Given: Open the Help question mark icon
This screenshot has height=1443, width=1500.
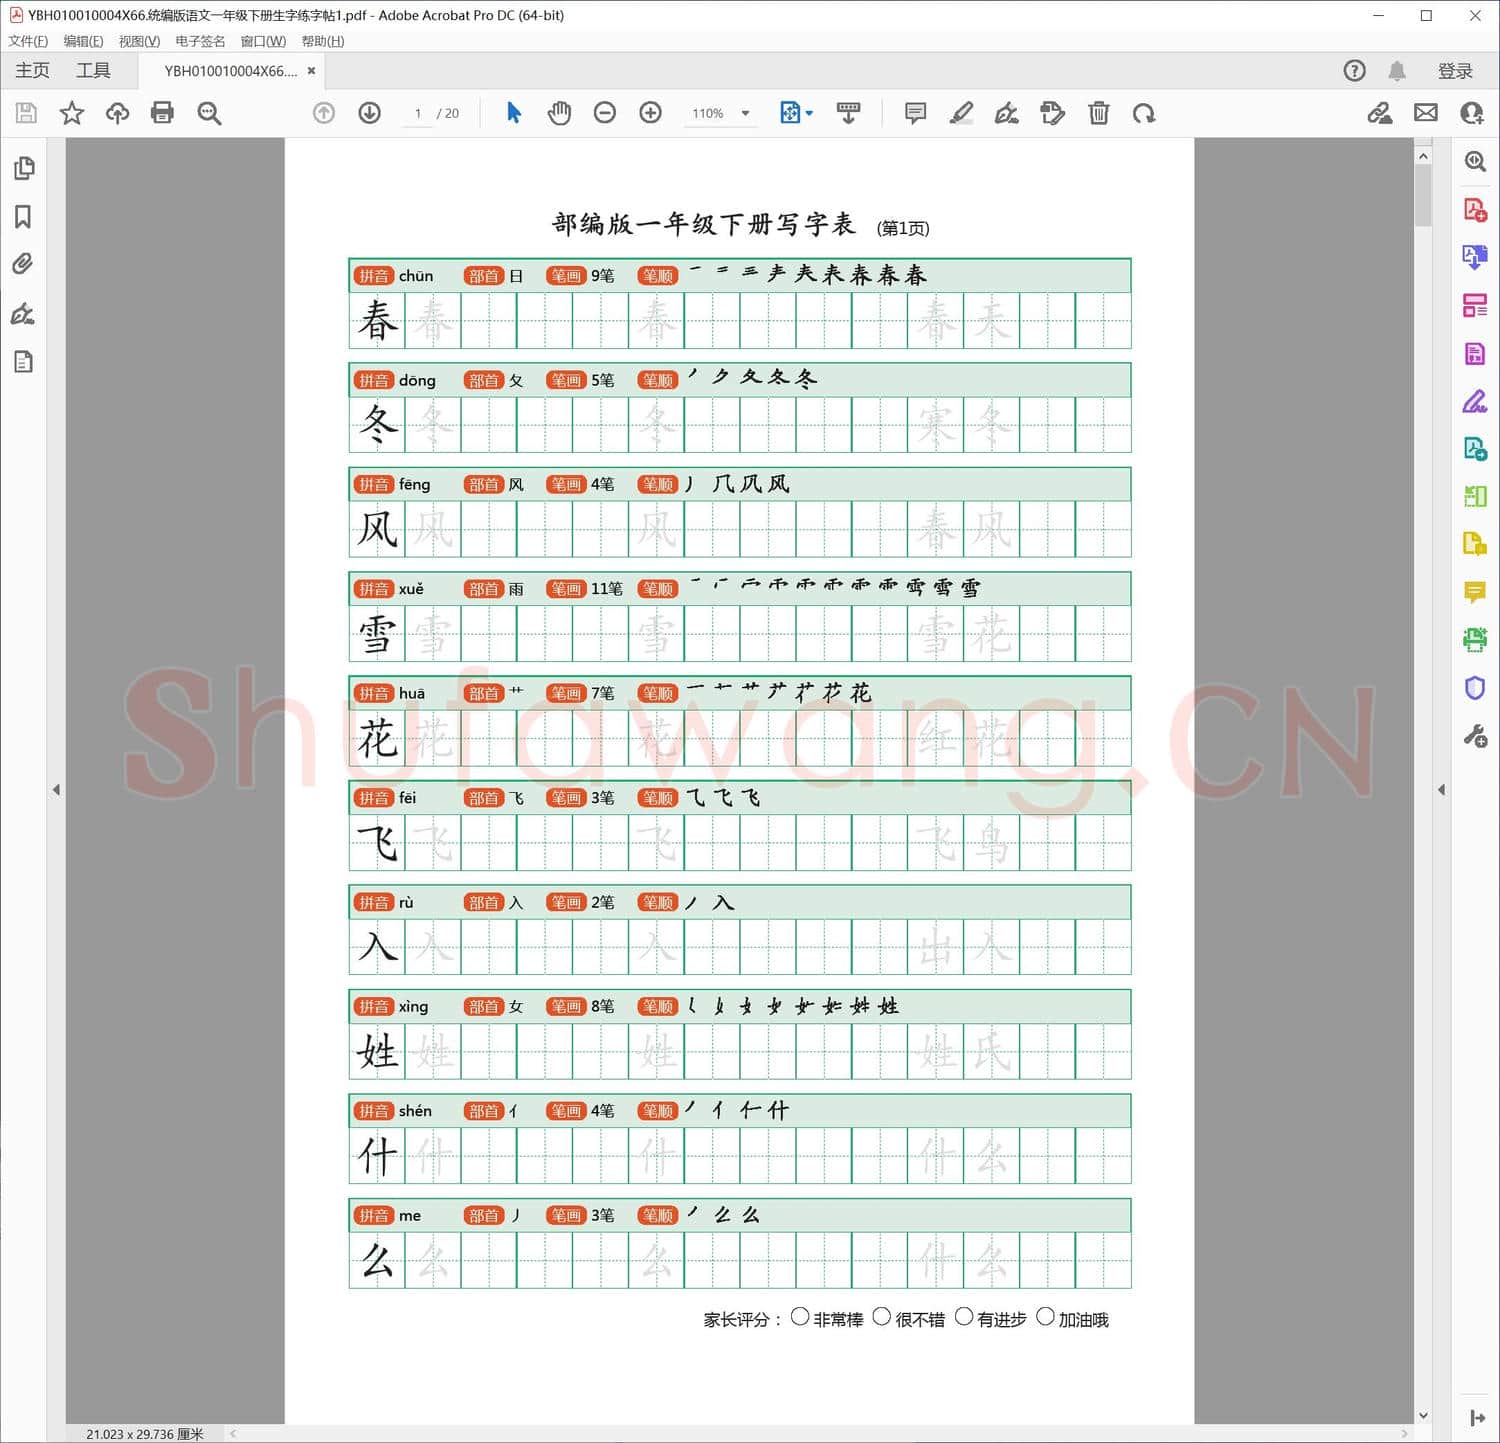Looking at the screenshot, I should [x=1354, y=70].
